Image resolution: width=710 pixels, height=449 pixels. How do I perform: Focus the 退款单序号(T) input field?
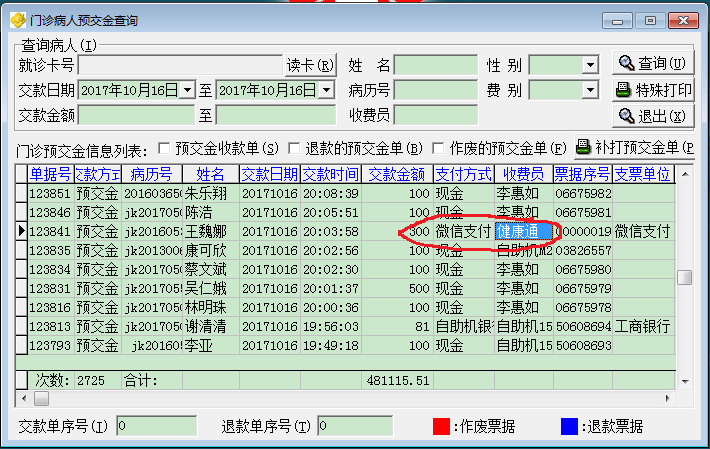(x=355, y=426)
